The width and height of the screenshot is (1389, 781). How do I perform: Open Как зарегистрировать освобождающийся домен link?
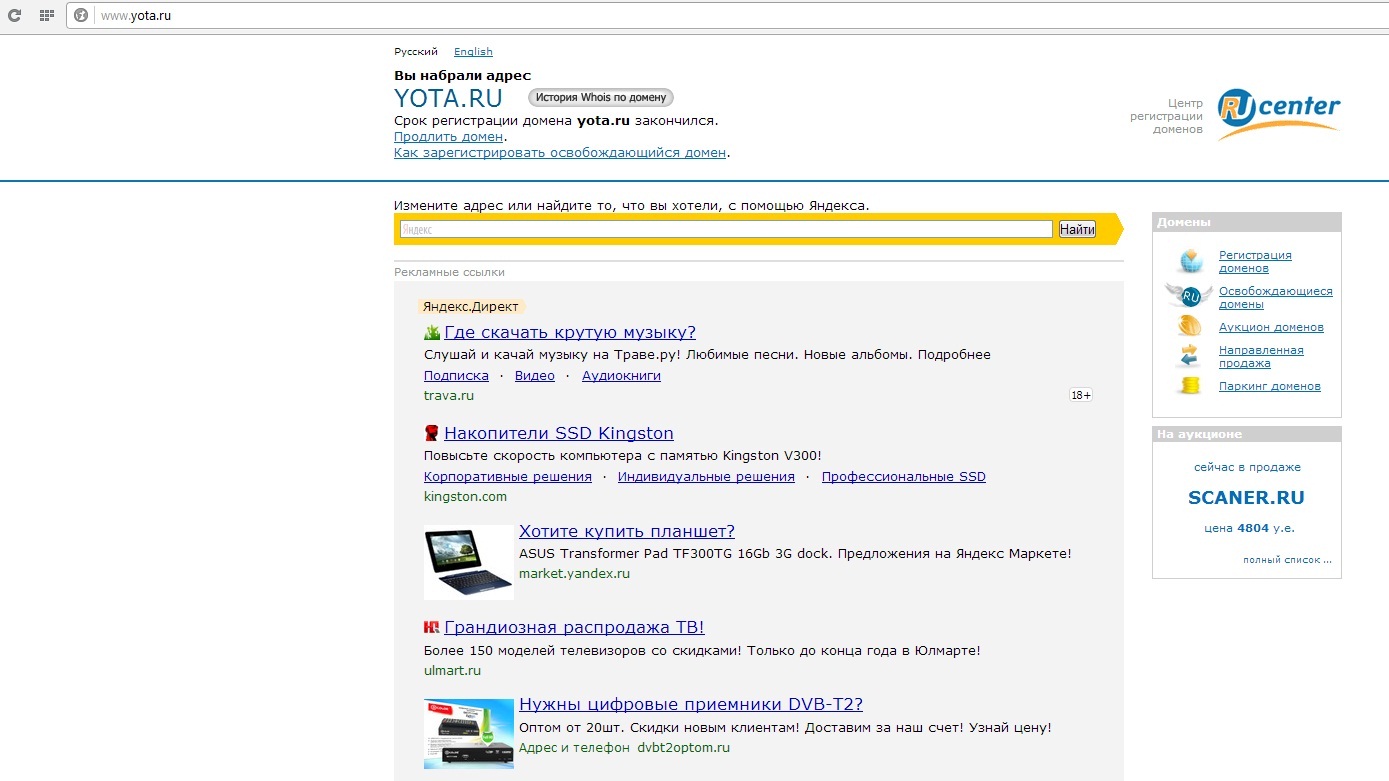tap(560, 153)
